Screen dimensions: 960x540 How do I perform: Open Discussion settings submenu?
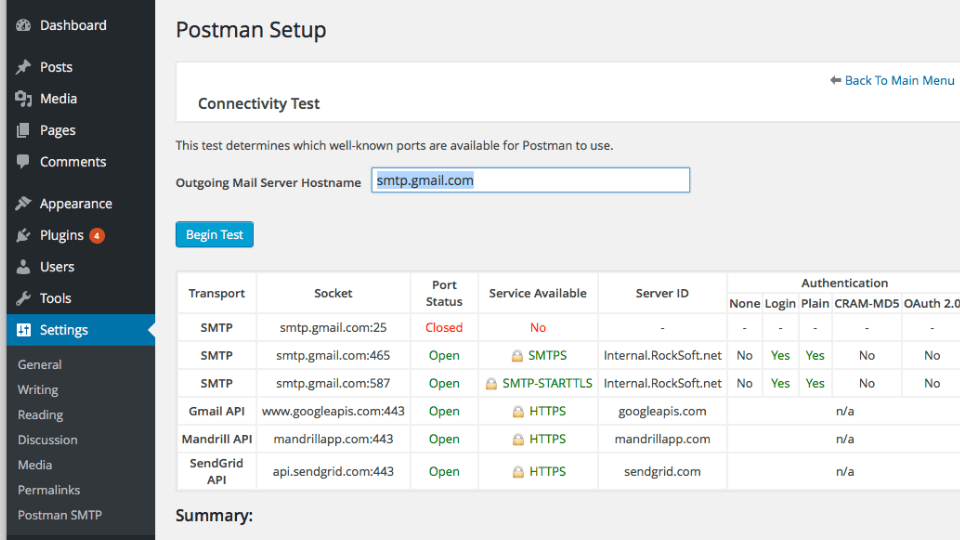tap(48, 440)
